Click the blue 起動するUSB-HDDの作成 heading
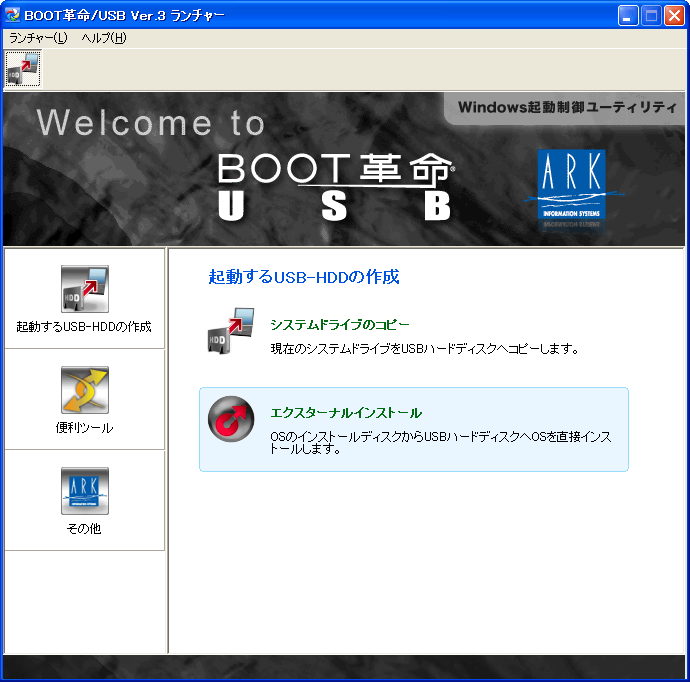Image resolution: width=690 pixels, height=682 pixels. click(x=304, y=277)
